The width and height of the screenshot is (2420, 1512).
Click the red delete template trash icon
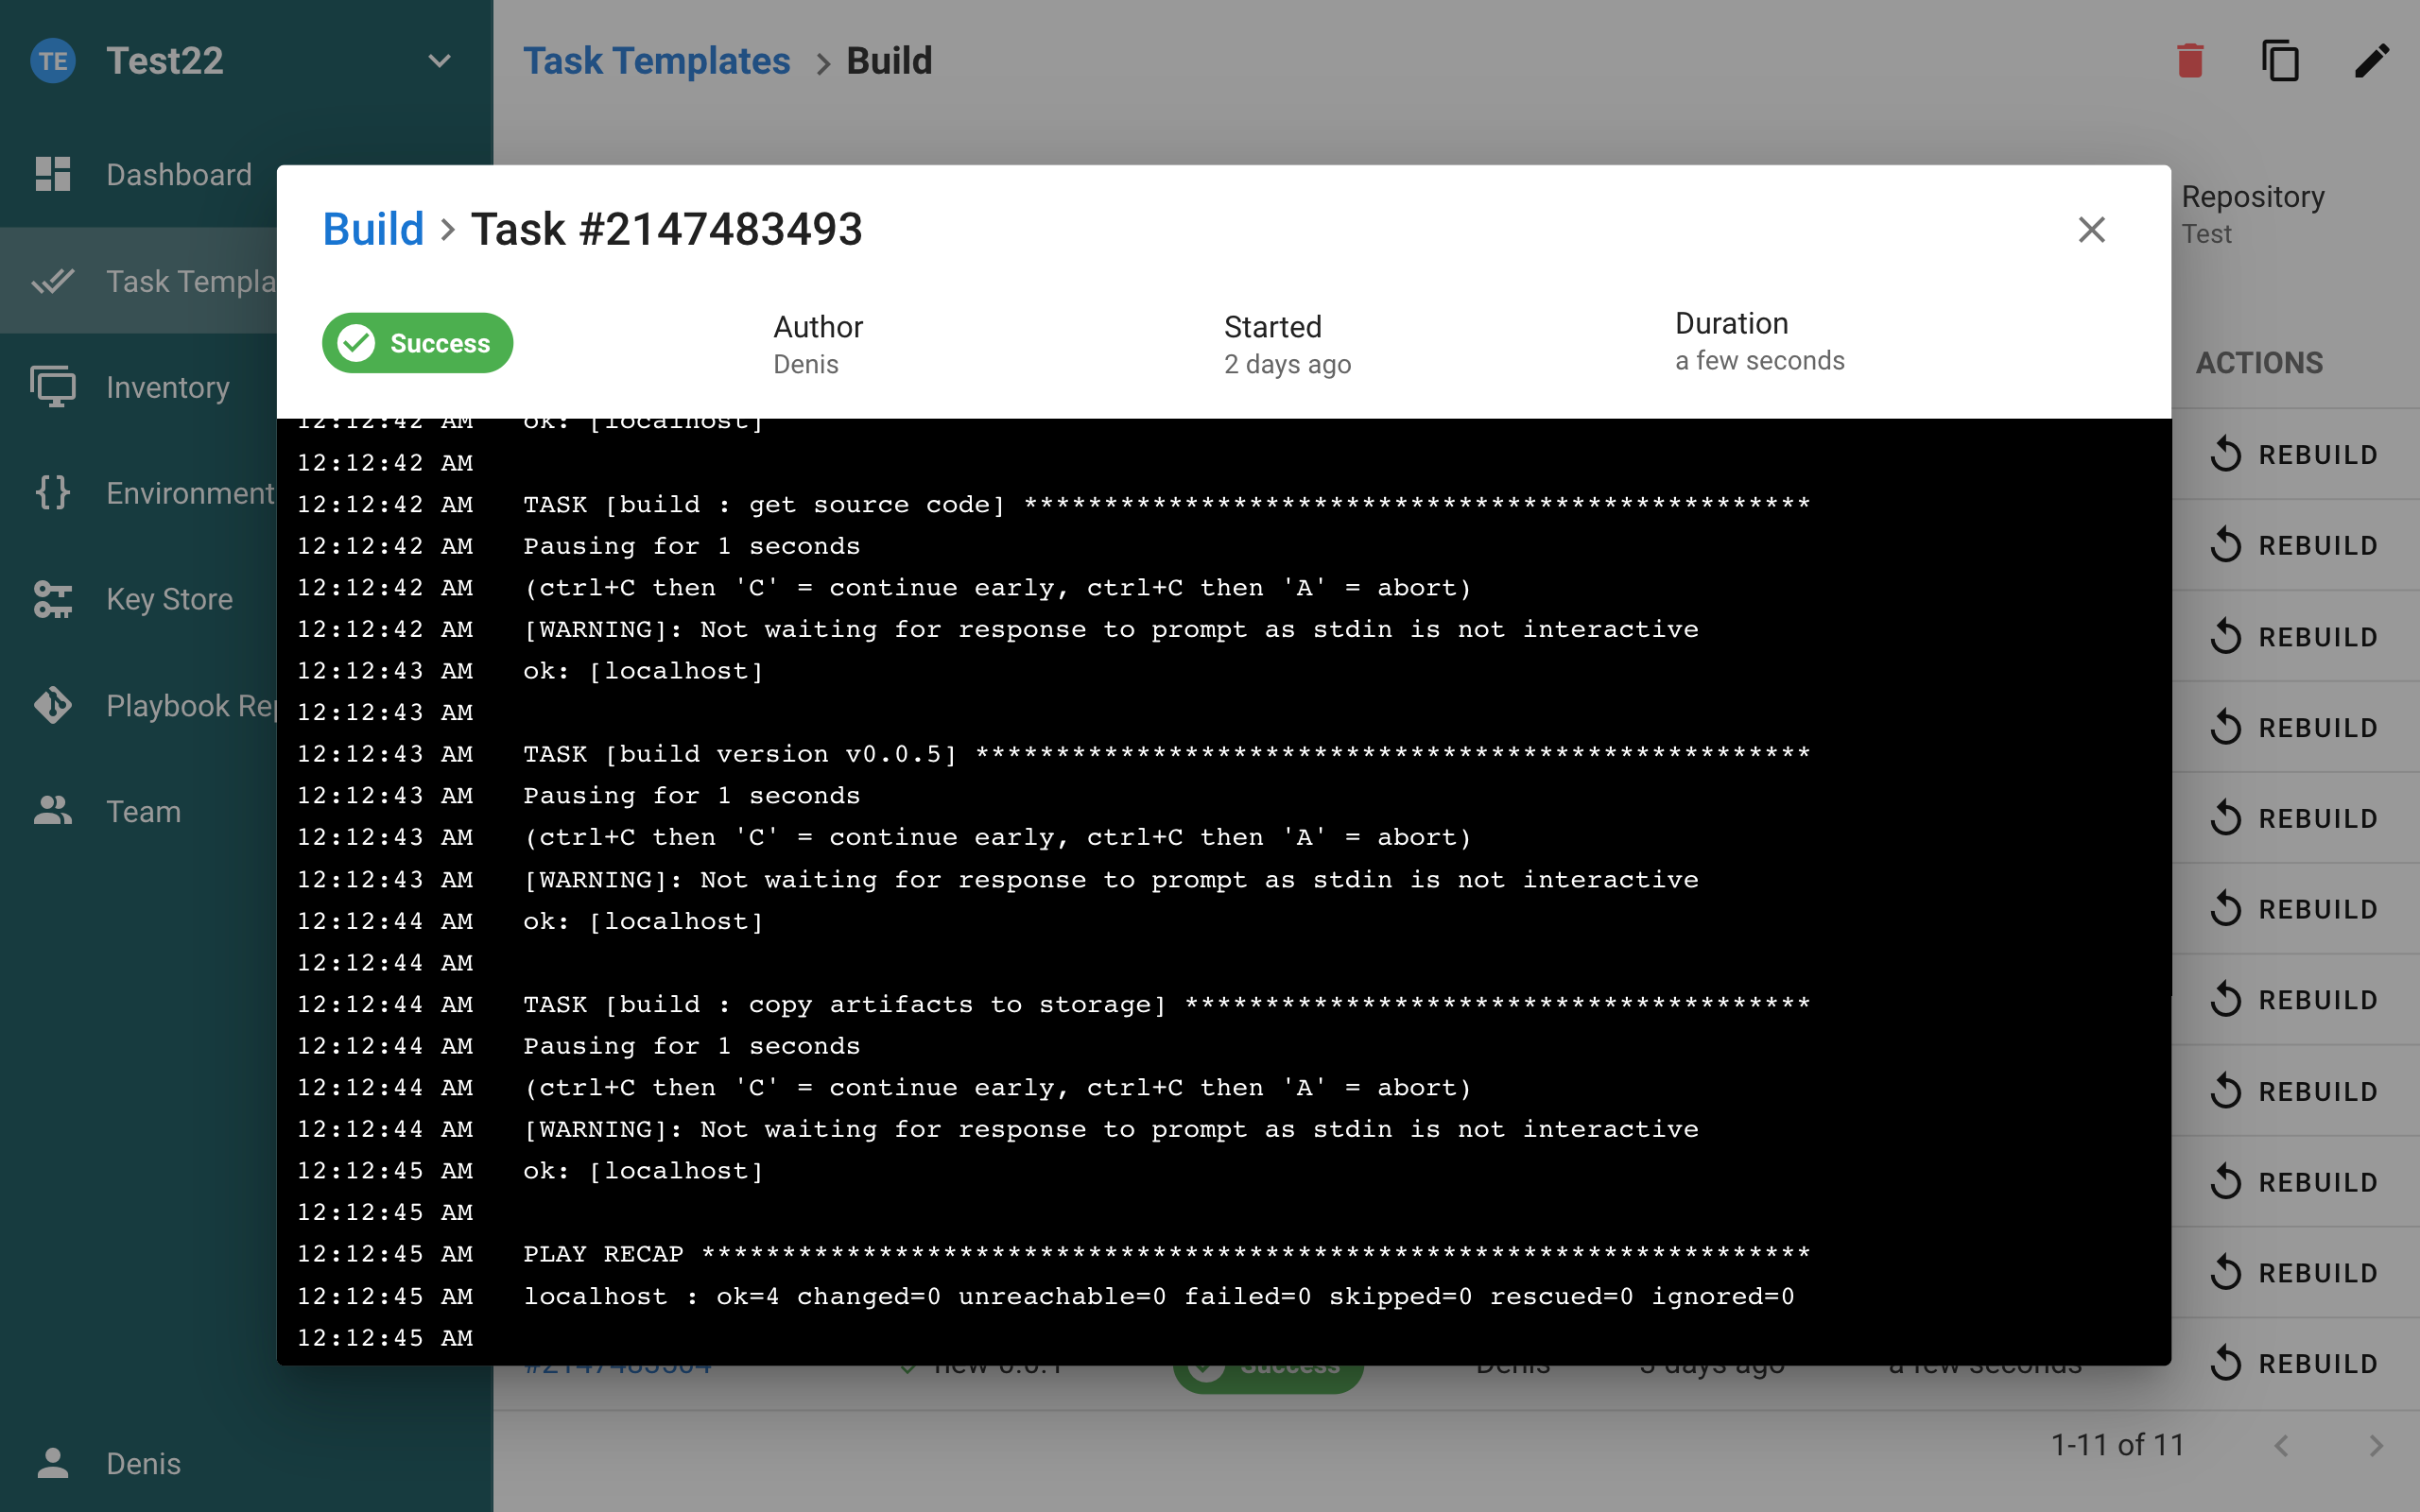pyautogui.click(x=2190, y=61)
